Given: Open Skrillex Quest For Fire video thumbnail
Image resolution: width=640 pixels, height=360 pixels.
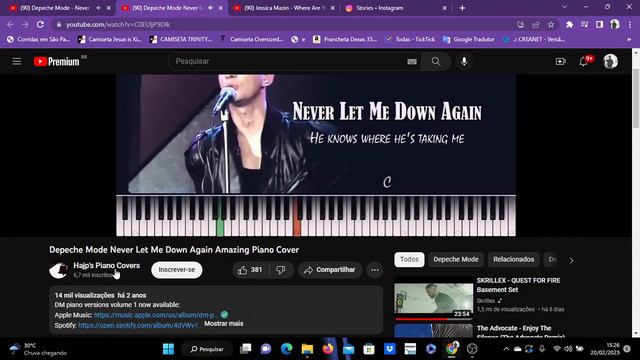Looking at the screenshot, I should [433, 298].
